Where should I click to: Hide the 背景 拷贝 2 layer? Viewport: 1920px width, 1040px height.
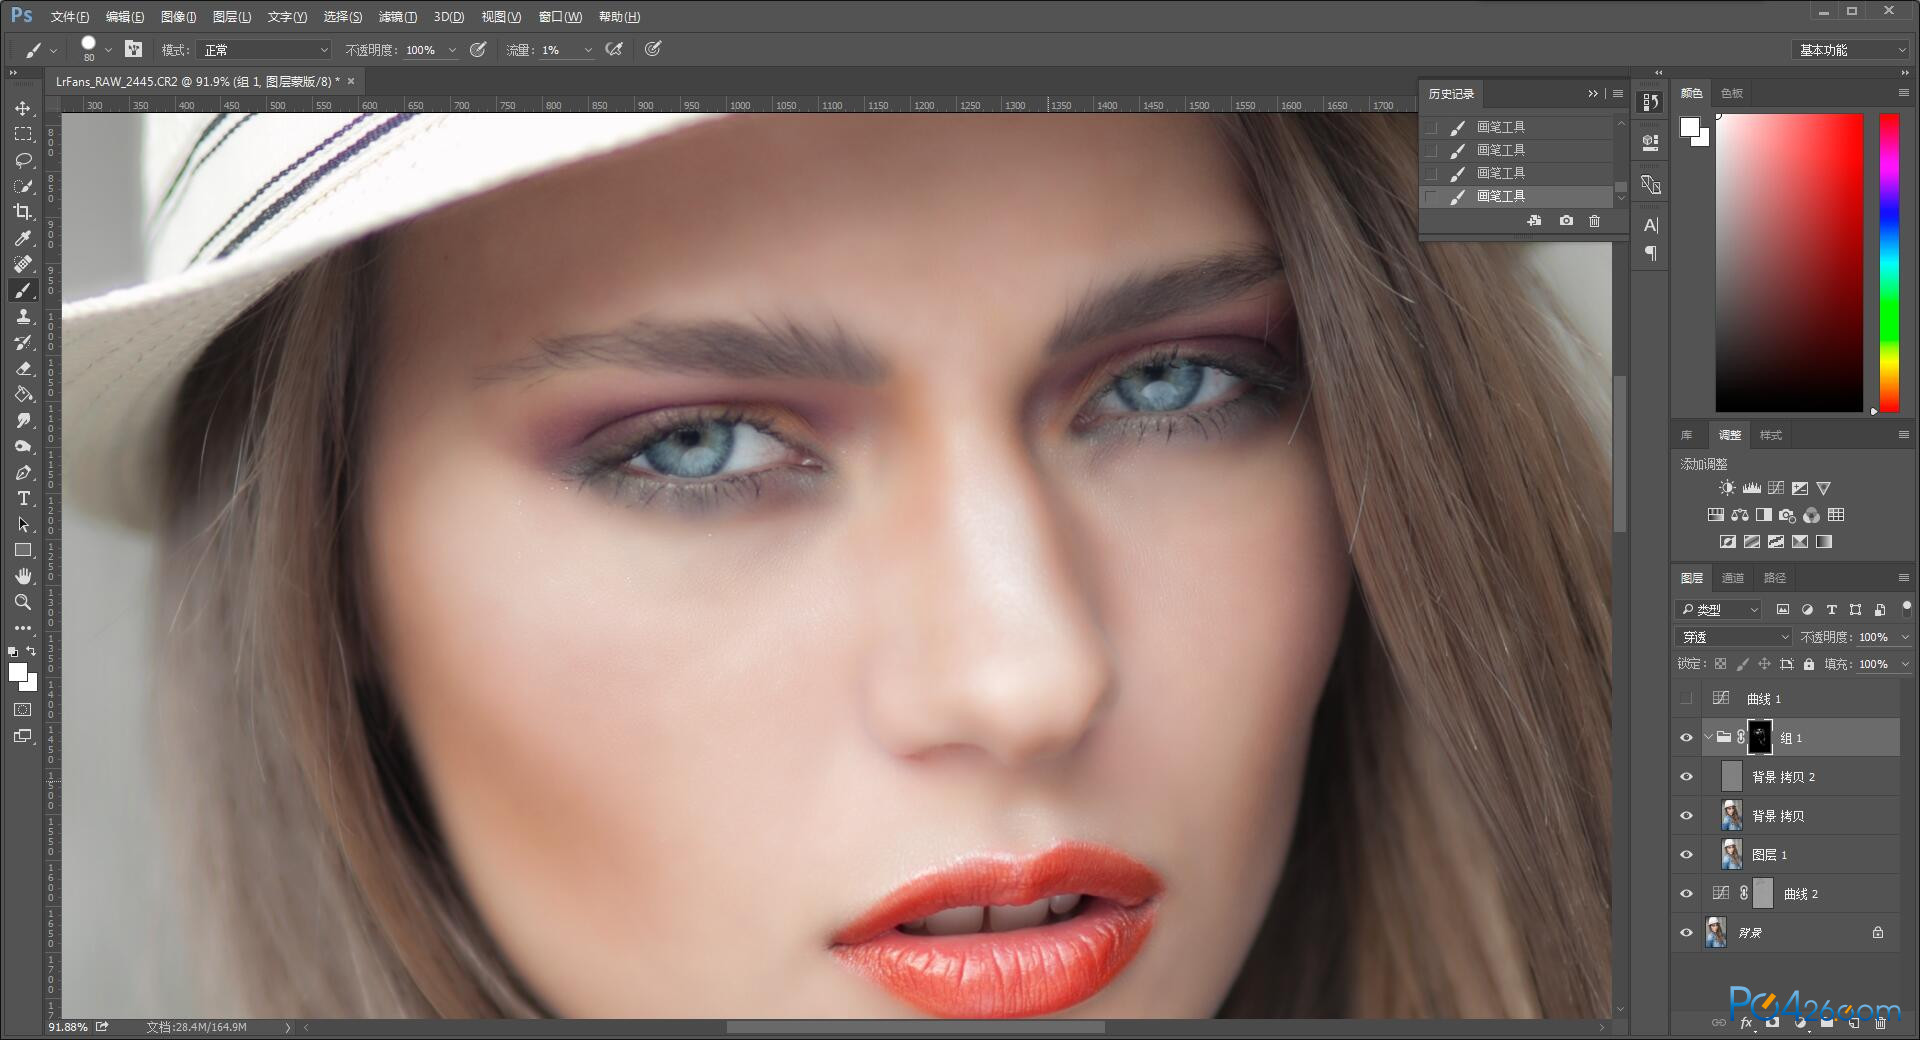1687,777
